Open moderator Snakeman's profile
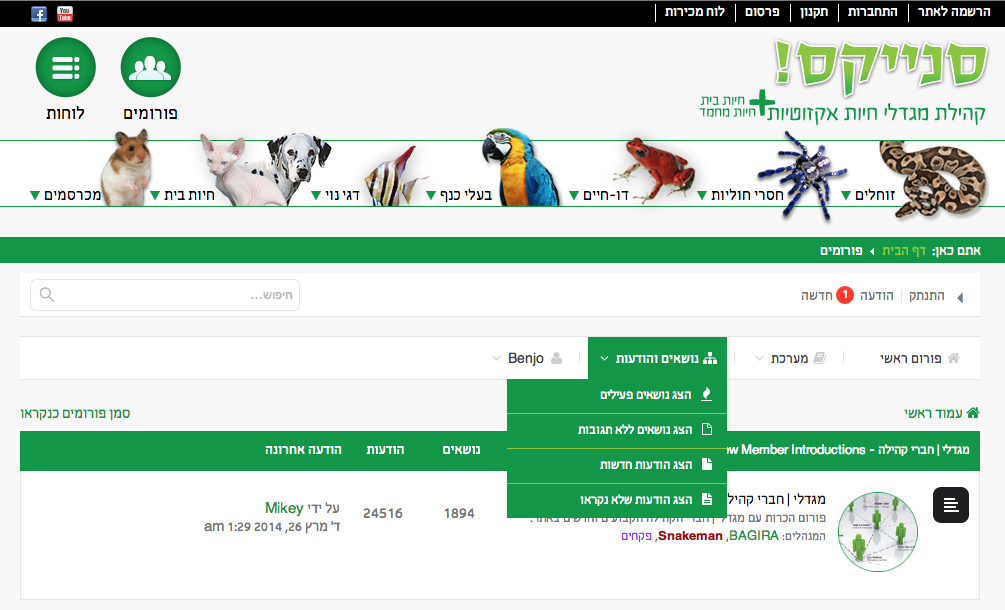The image size is (1005, 610). click(x=690, y=536)
